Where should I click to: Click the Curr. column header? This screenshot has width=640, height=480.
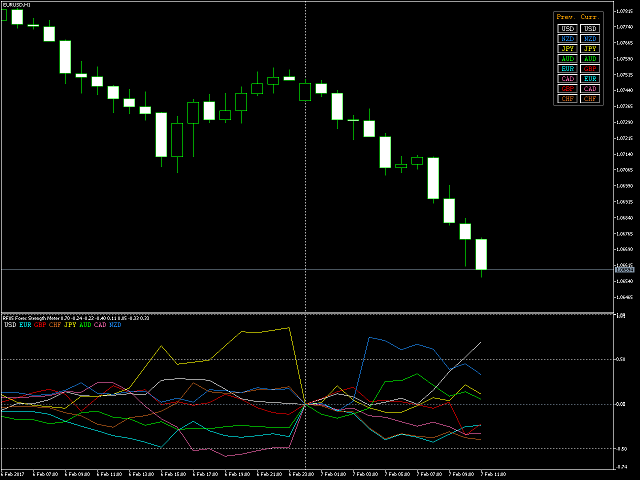point(592,17)
